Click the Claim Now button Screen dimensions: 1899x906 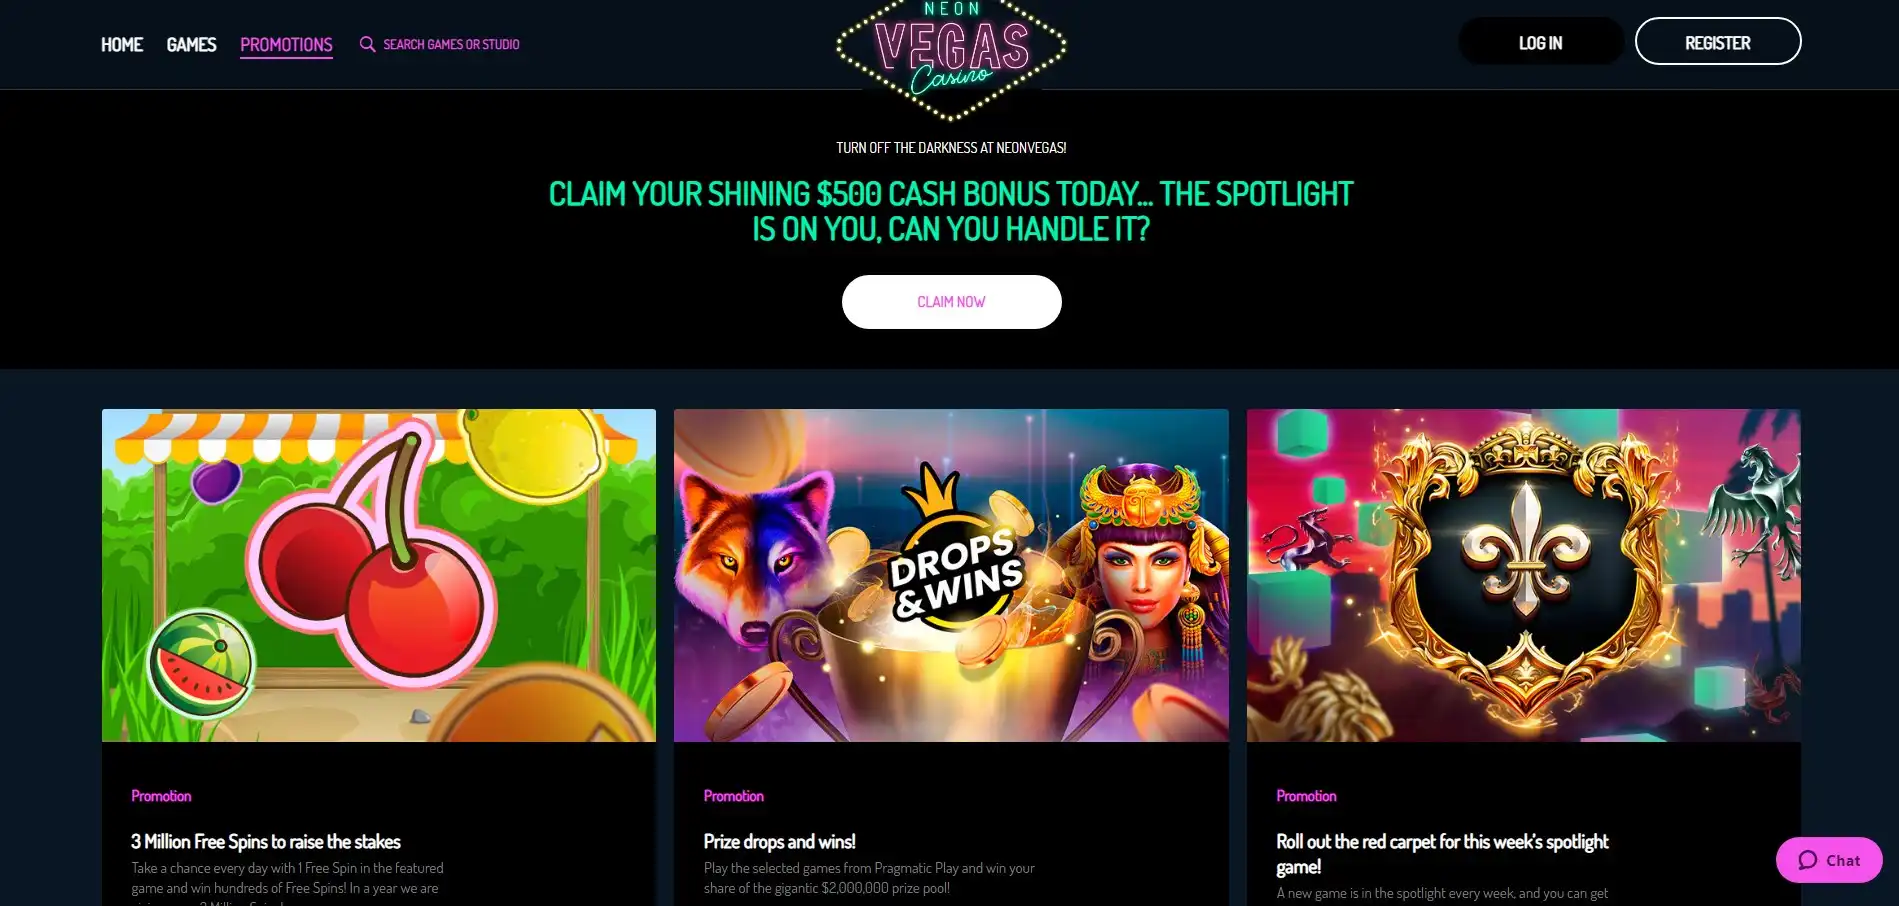(951, 302)
